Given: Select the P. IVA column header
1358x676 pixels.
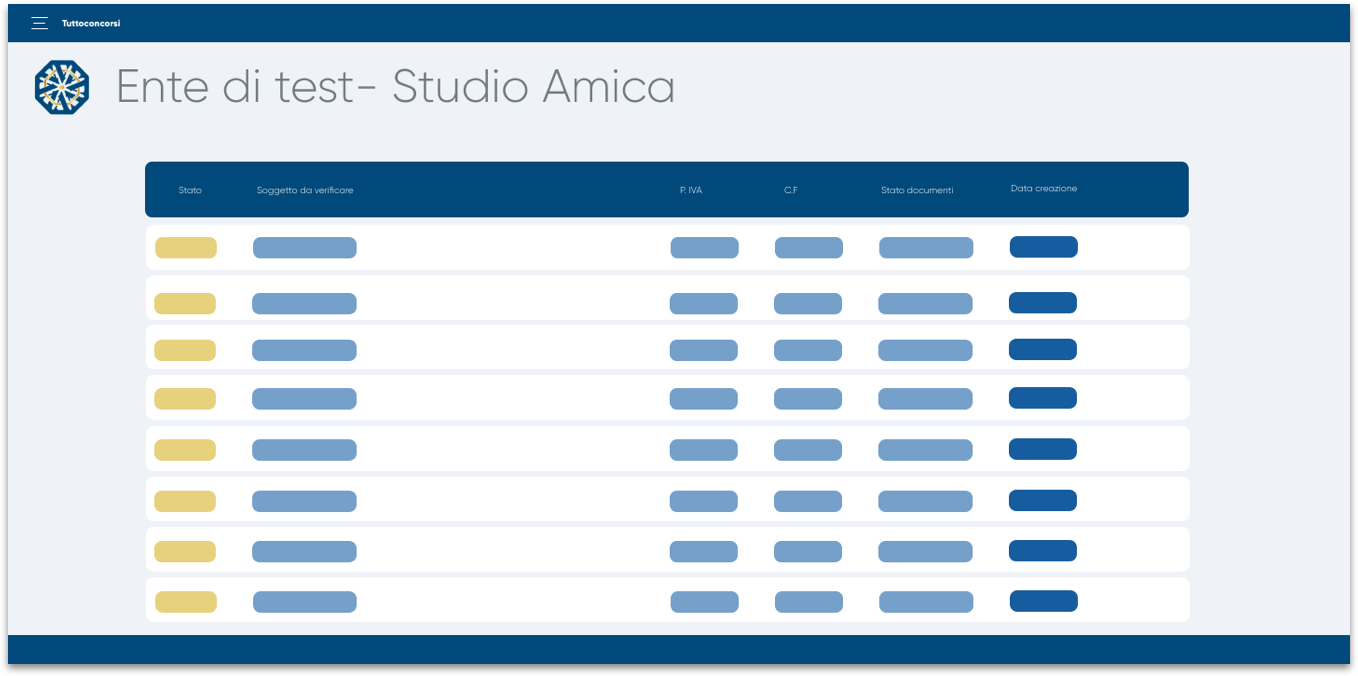Looking at the screenshot, I should [x=691, y=190].
